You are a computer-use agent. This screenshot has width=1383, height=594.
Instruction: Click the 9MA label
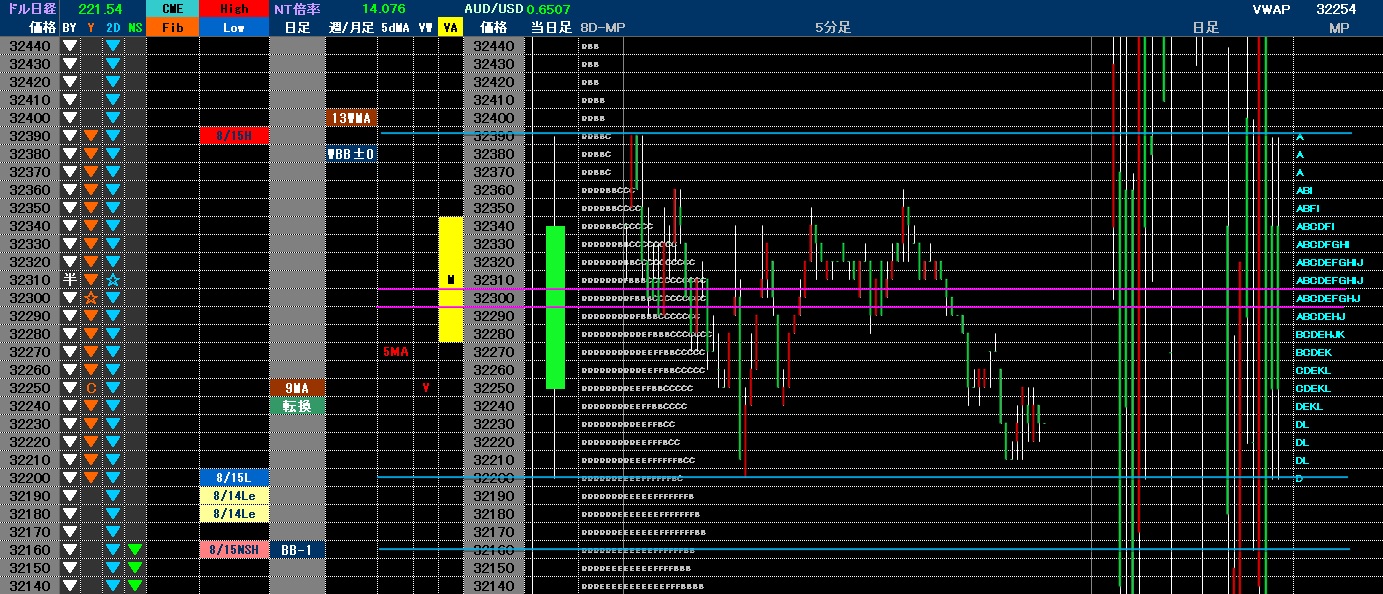point(297,388)
